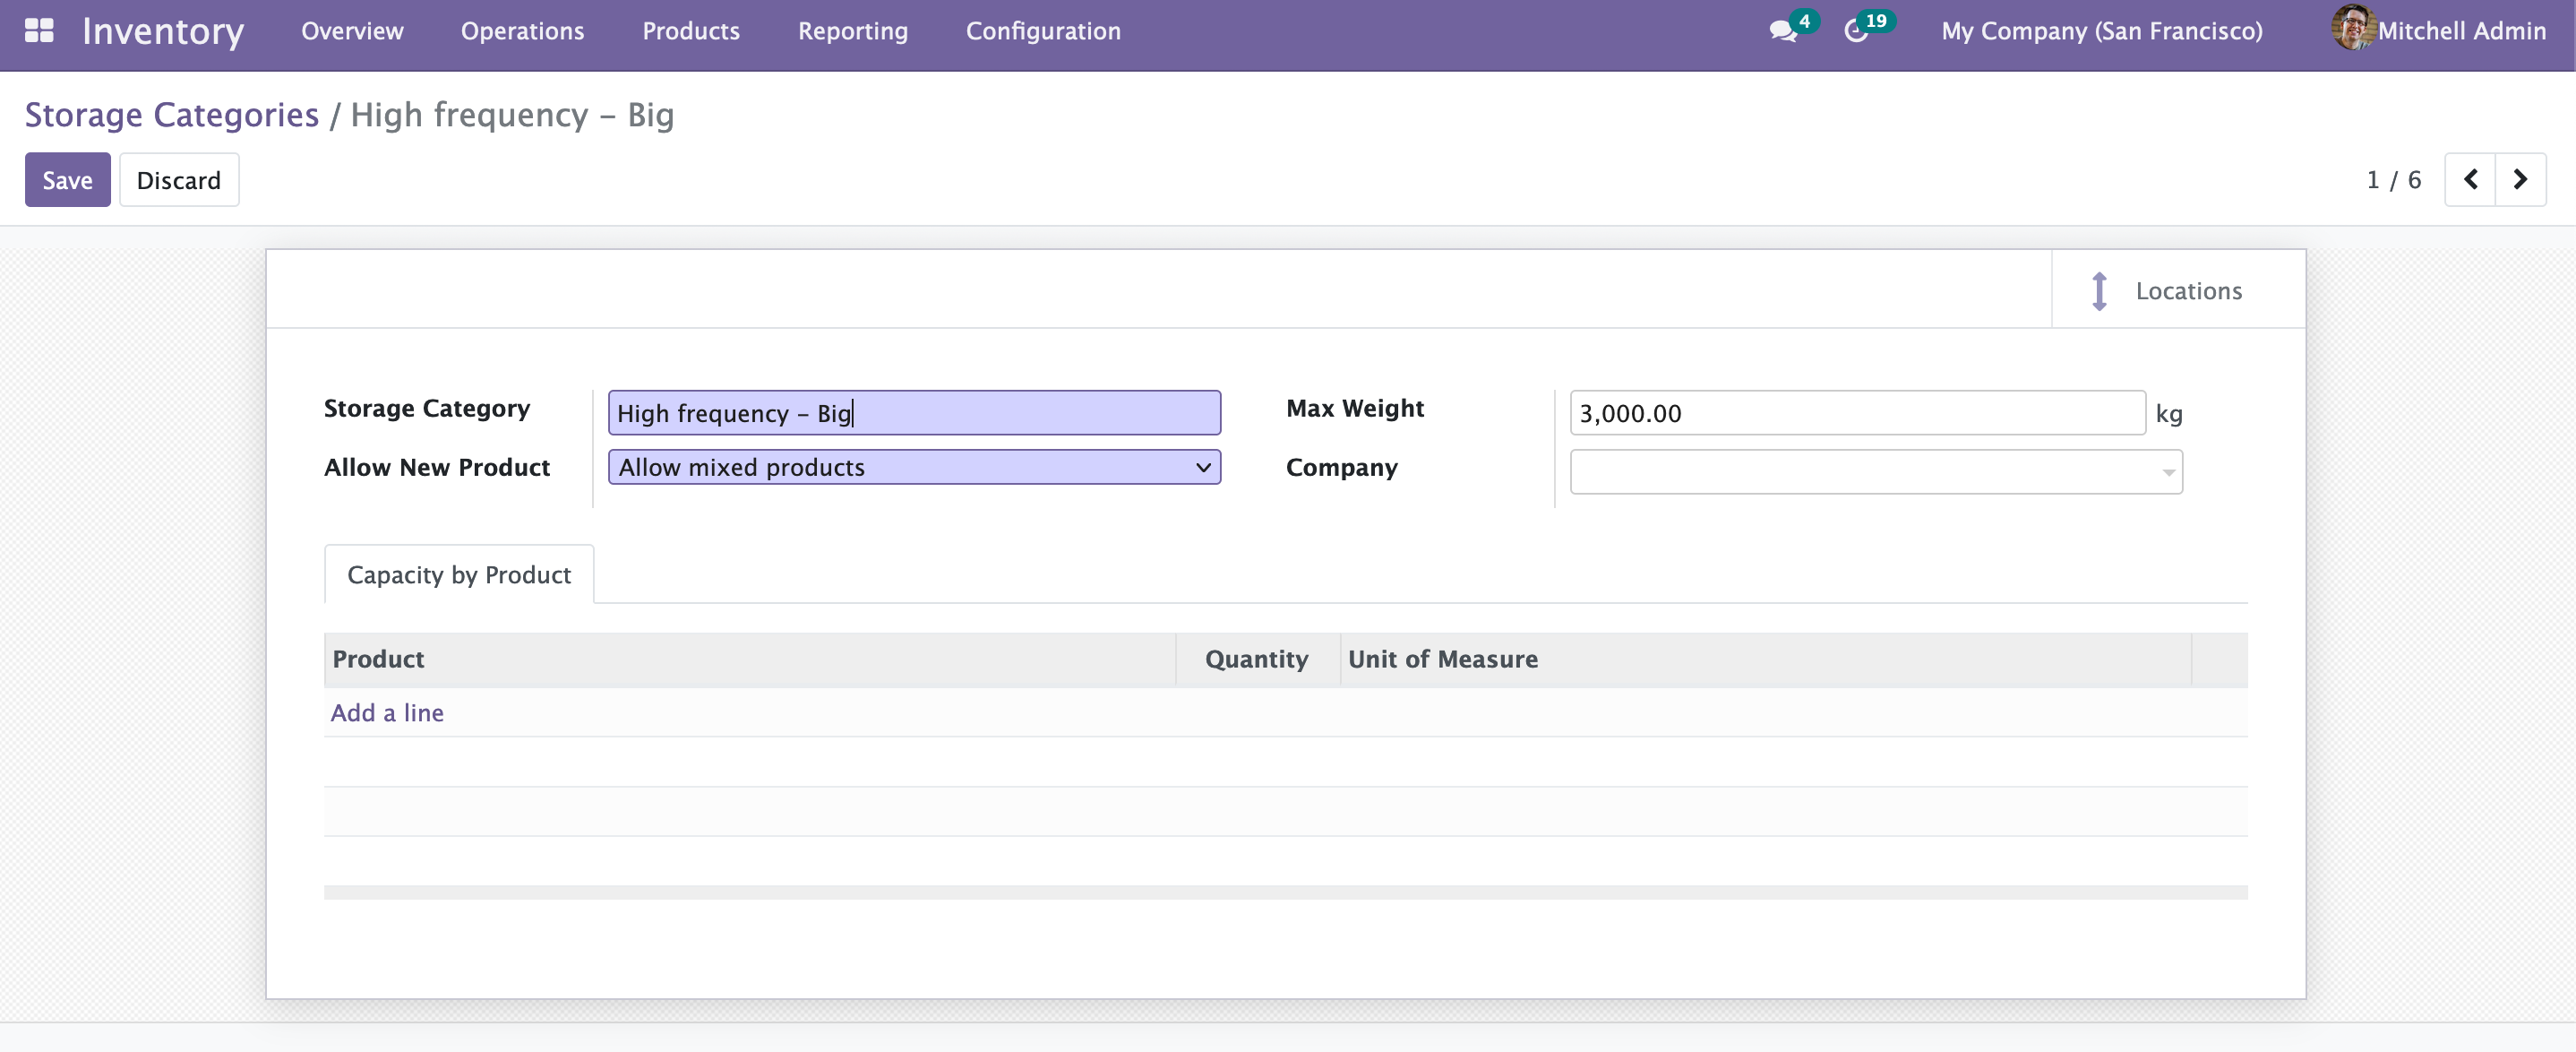Click the Locations arrows icon
The height and width of the screenshot is (1052, 2576).
point(2099,291)
